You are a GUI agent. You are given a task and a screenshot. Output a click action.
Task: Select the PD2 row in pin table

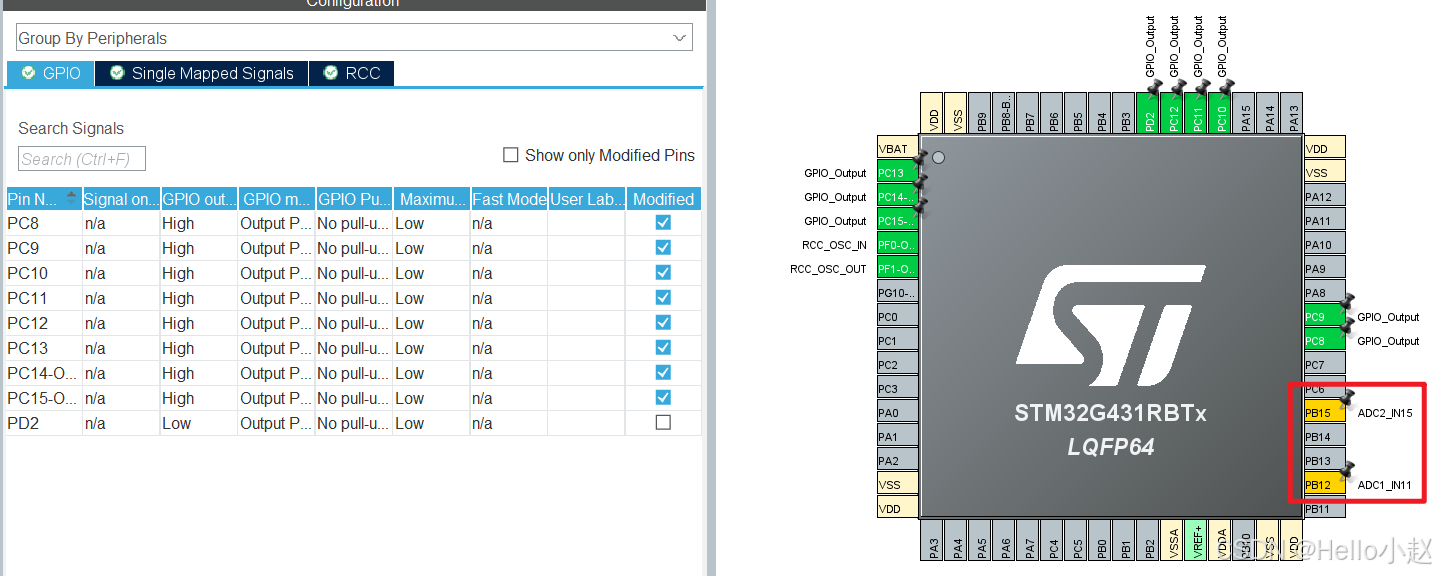point(353,423)
